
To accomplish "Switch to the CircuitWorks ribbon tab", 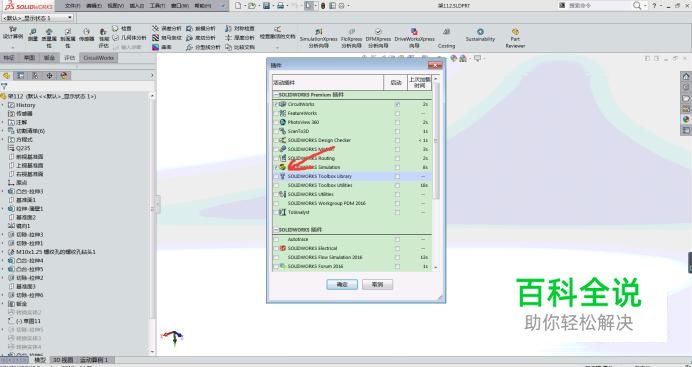I will click(x=99, y=58).
